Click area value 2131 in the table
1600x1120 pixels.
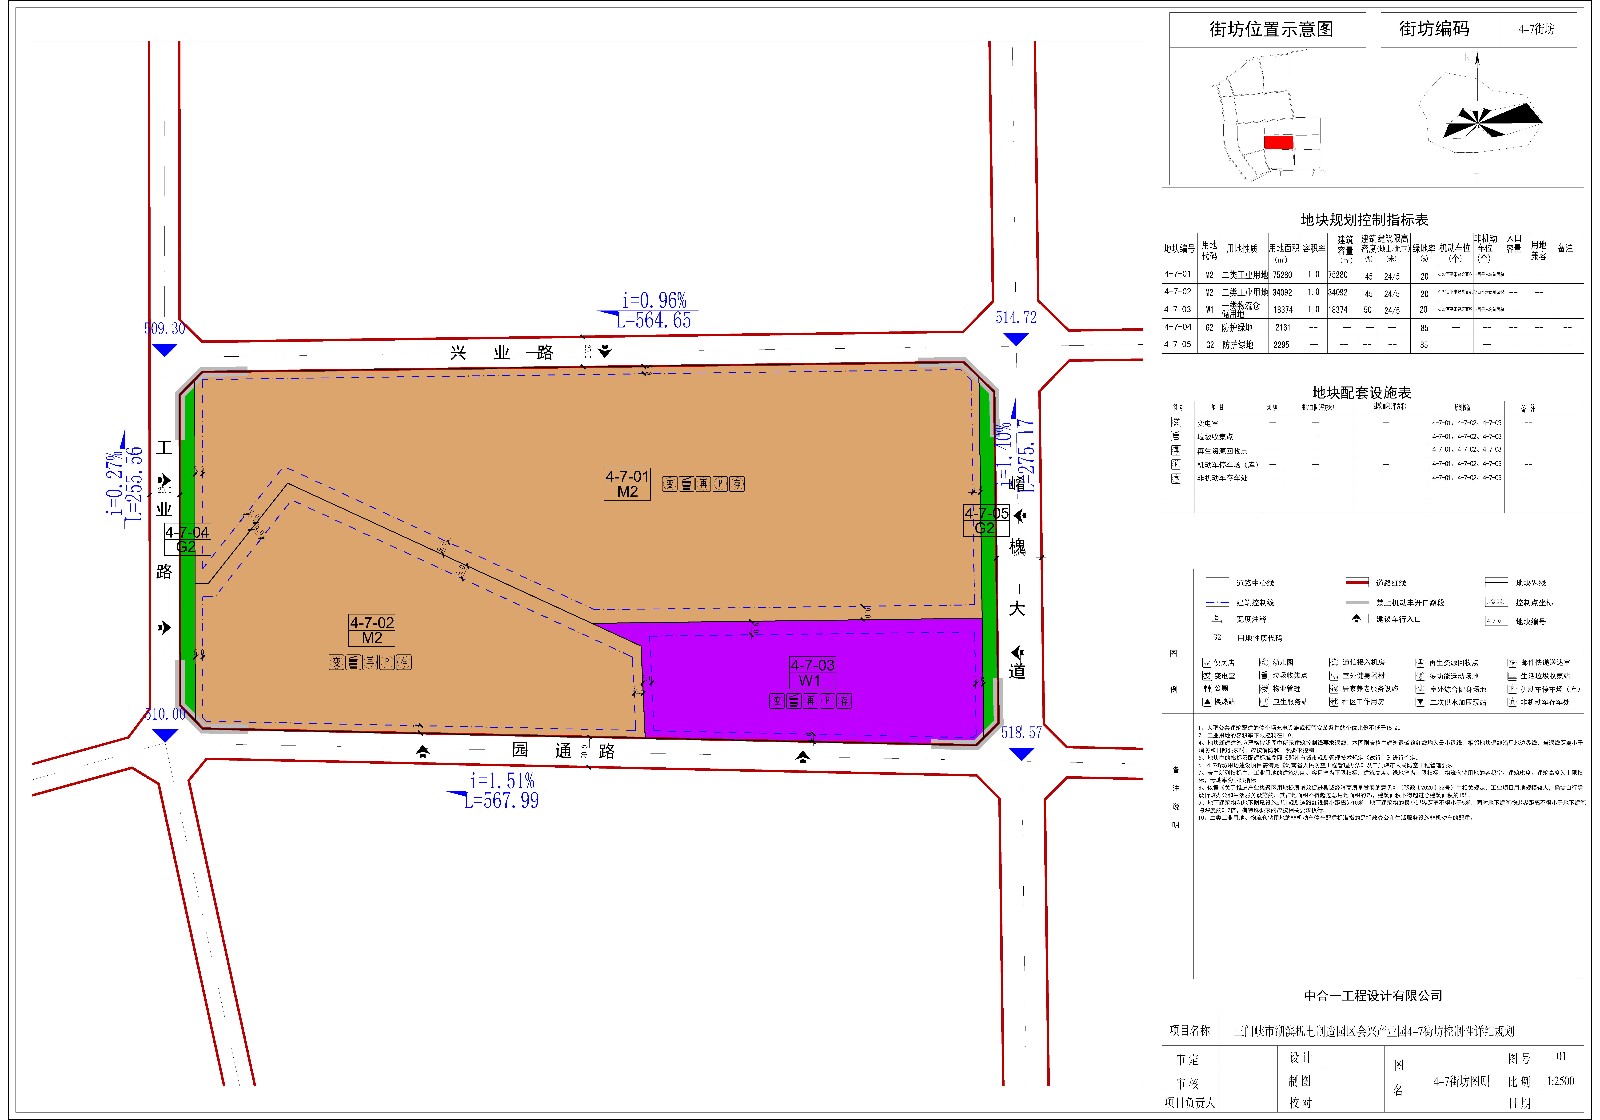tap(1282, 327)
